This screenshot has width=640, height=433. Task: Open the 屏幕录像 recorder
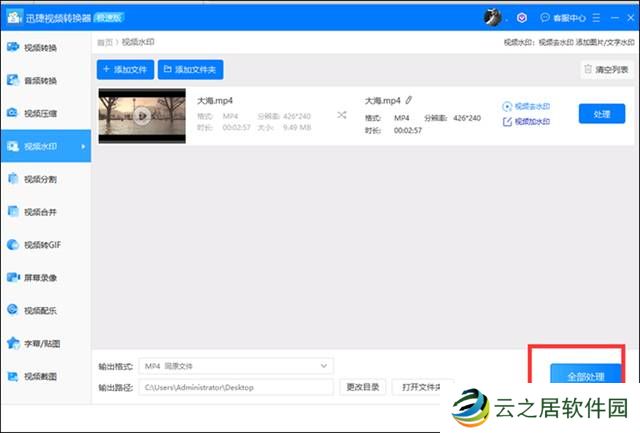pyautogui.click(x=40, y=278)
